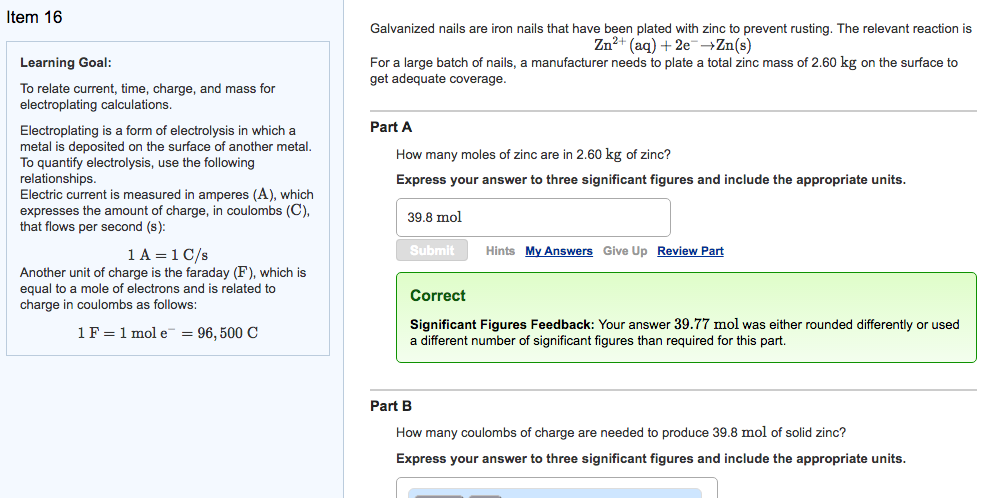Click the green Correct feedback heading

click(x=438, y=296)
